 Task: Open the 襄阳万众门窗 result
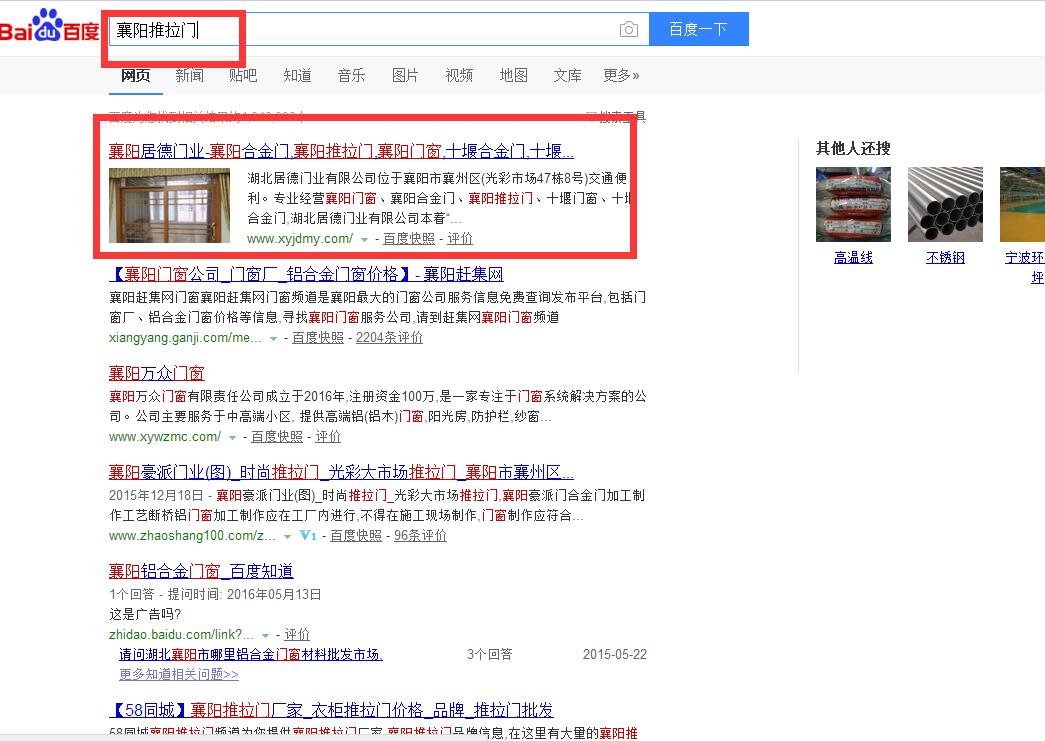pyautogui.click(x=157, y=373)
